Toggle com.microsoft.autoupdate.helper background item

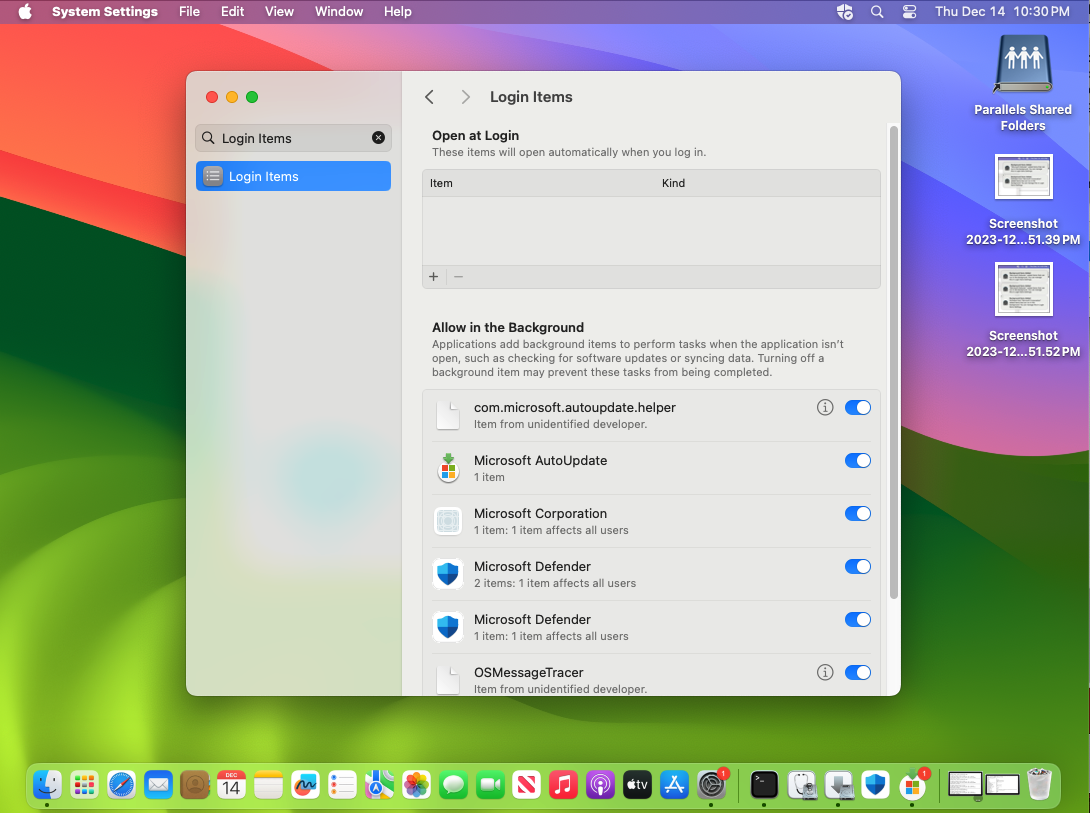pyautogui.click(x=857, y=407)
